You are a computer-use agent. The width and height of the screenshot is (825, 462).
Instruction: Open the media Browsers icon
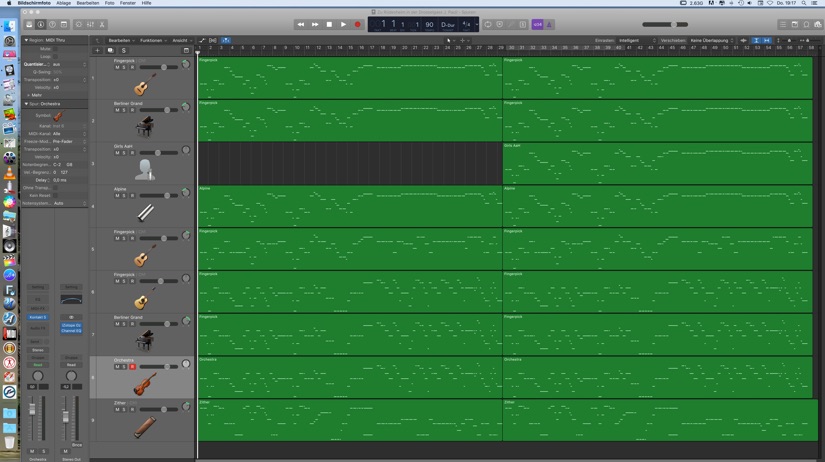[x=818, y=25]
